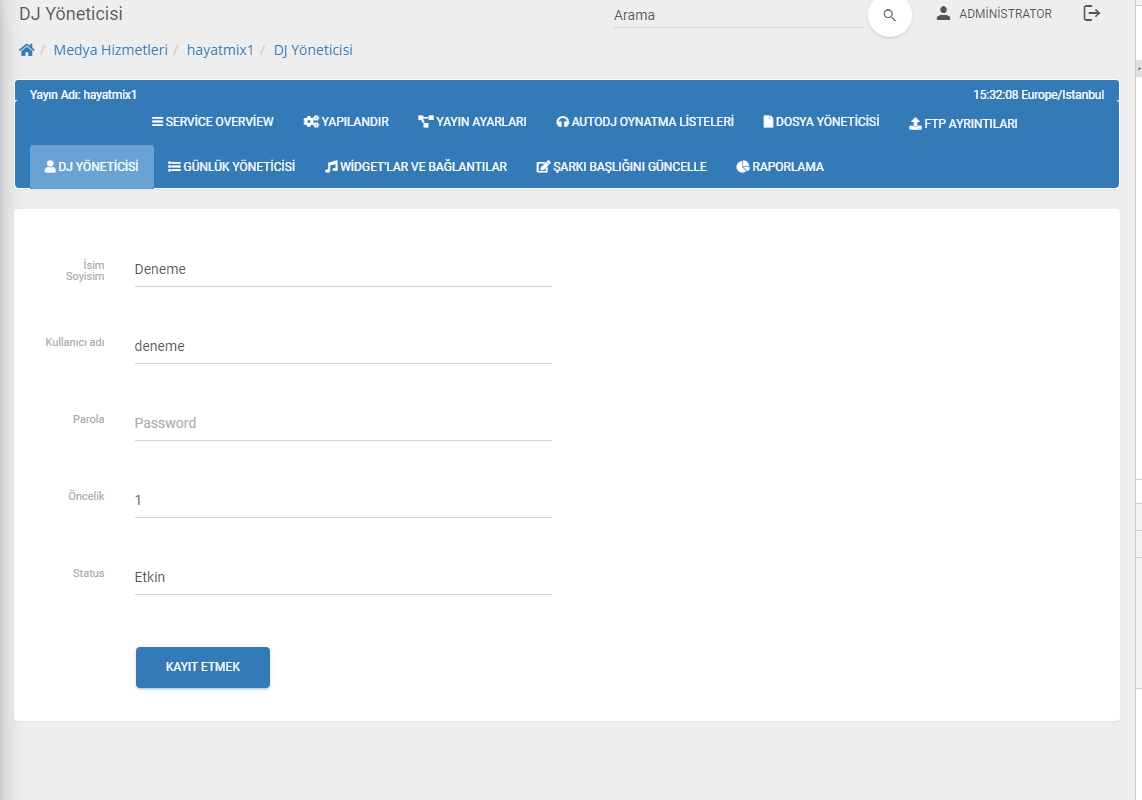Click the home icon in breadcrumb

coord(27,50)
